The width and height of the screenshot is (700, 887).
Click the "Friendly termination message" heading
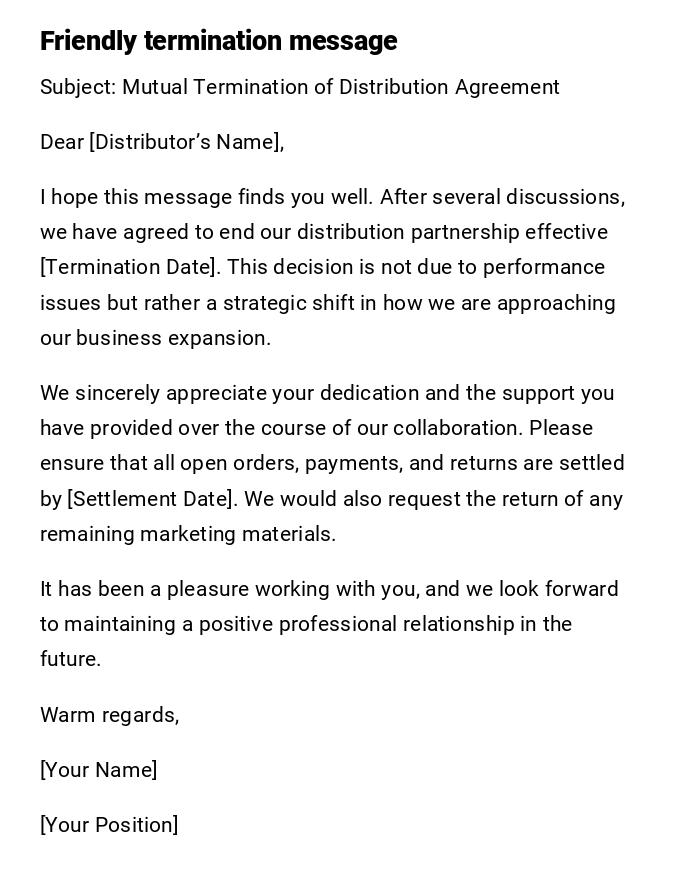pos(218,41)
